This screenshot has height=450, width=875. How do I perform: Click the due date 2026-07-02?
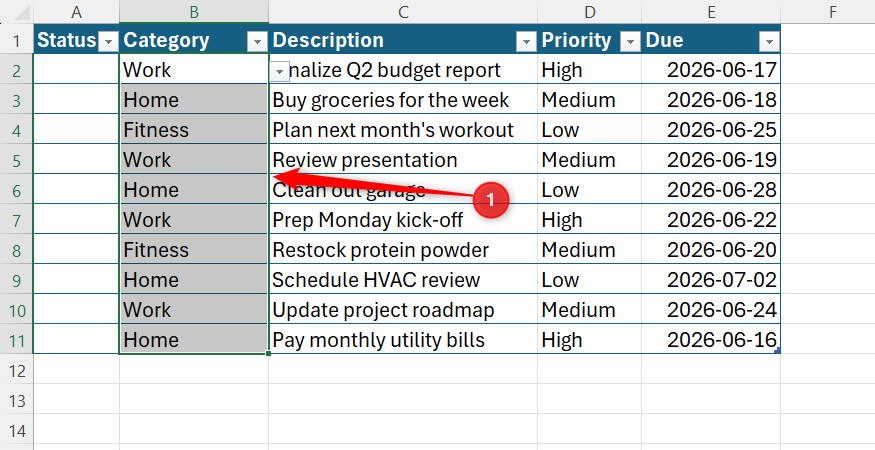click(x=711, y=279)
